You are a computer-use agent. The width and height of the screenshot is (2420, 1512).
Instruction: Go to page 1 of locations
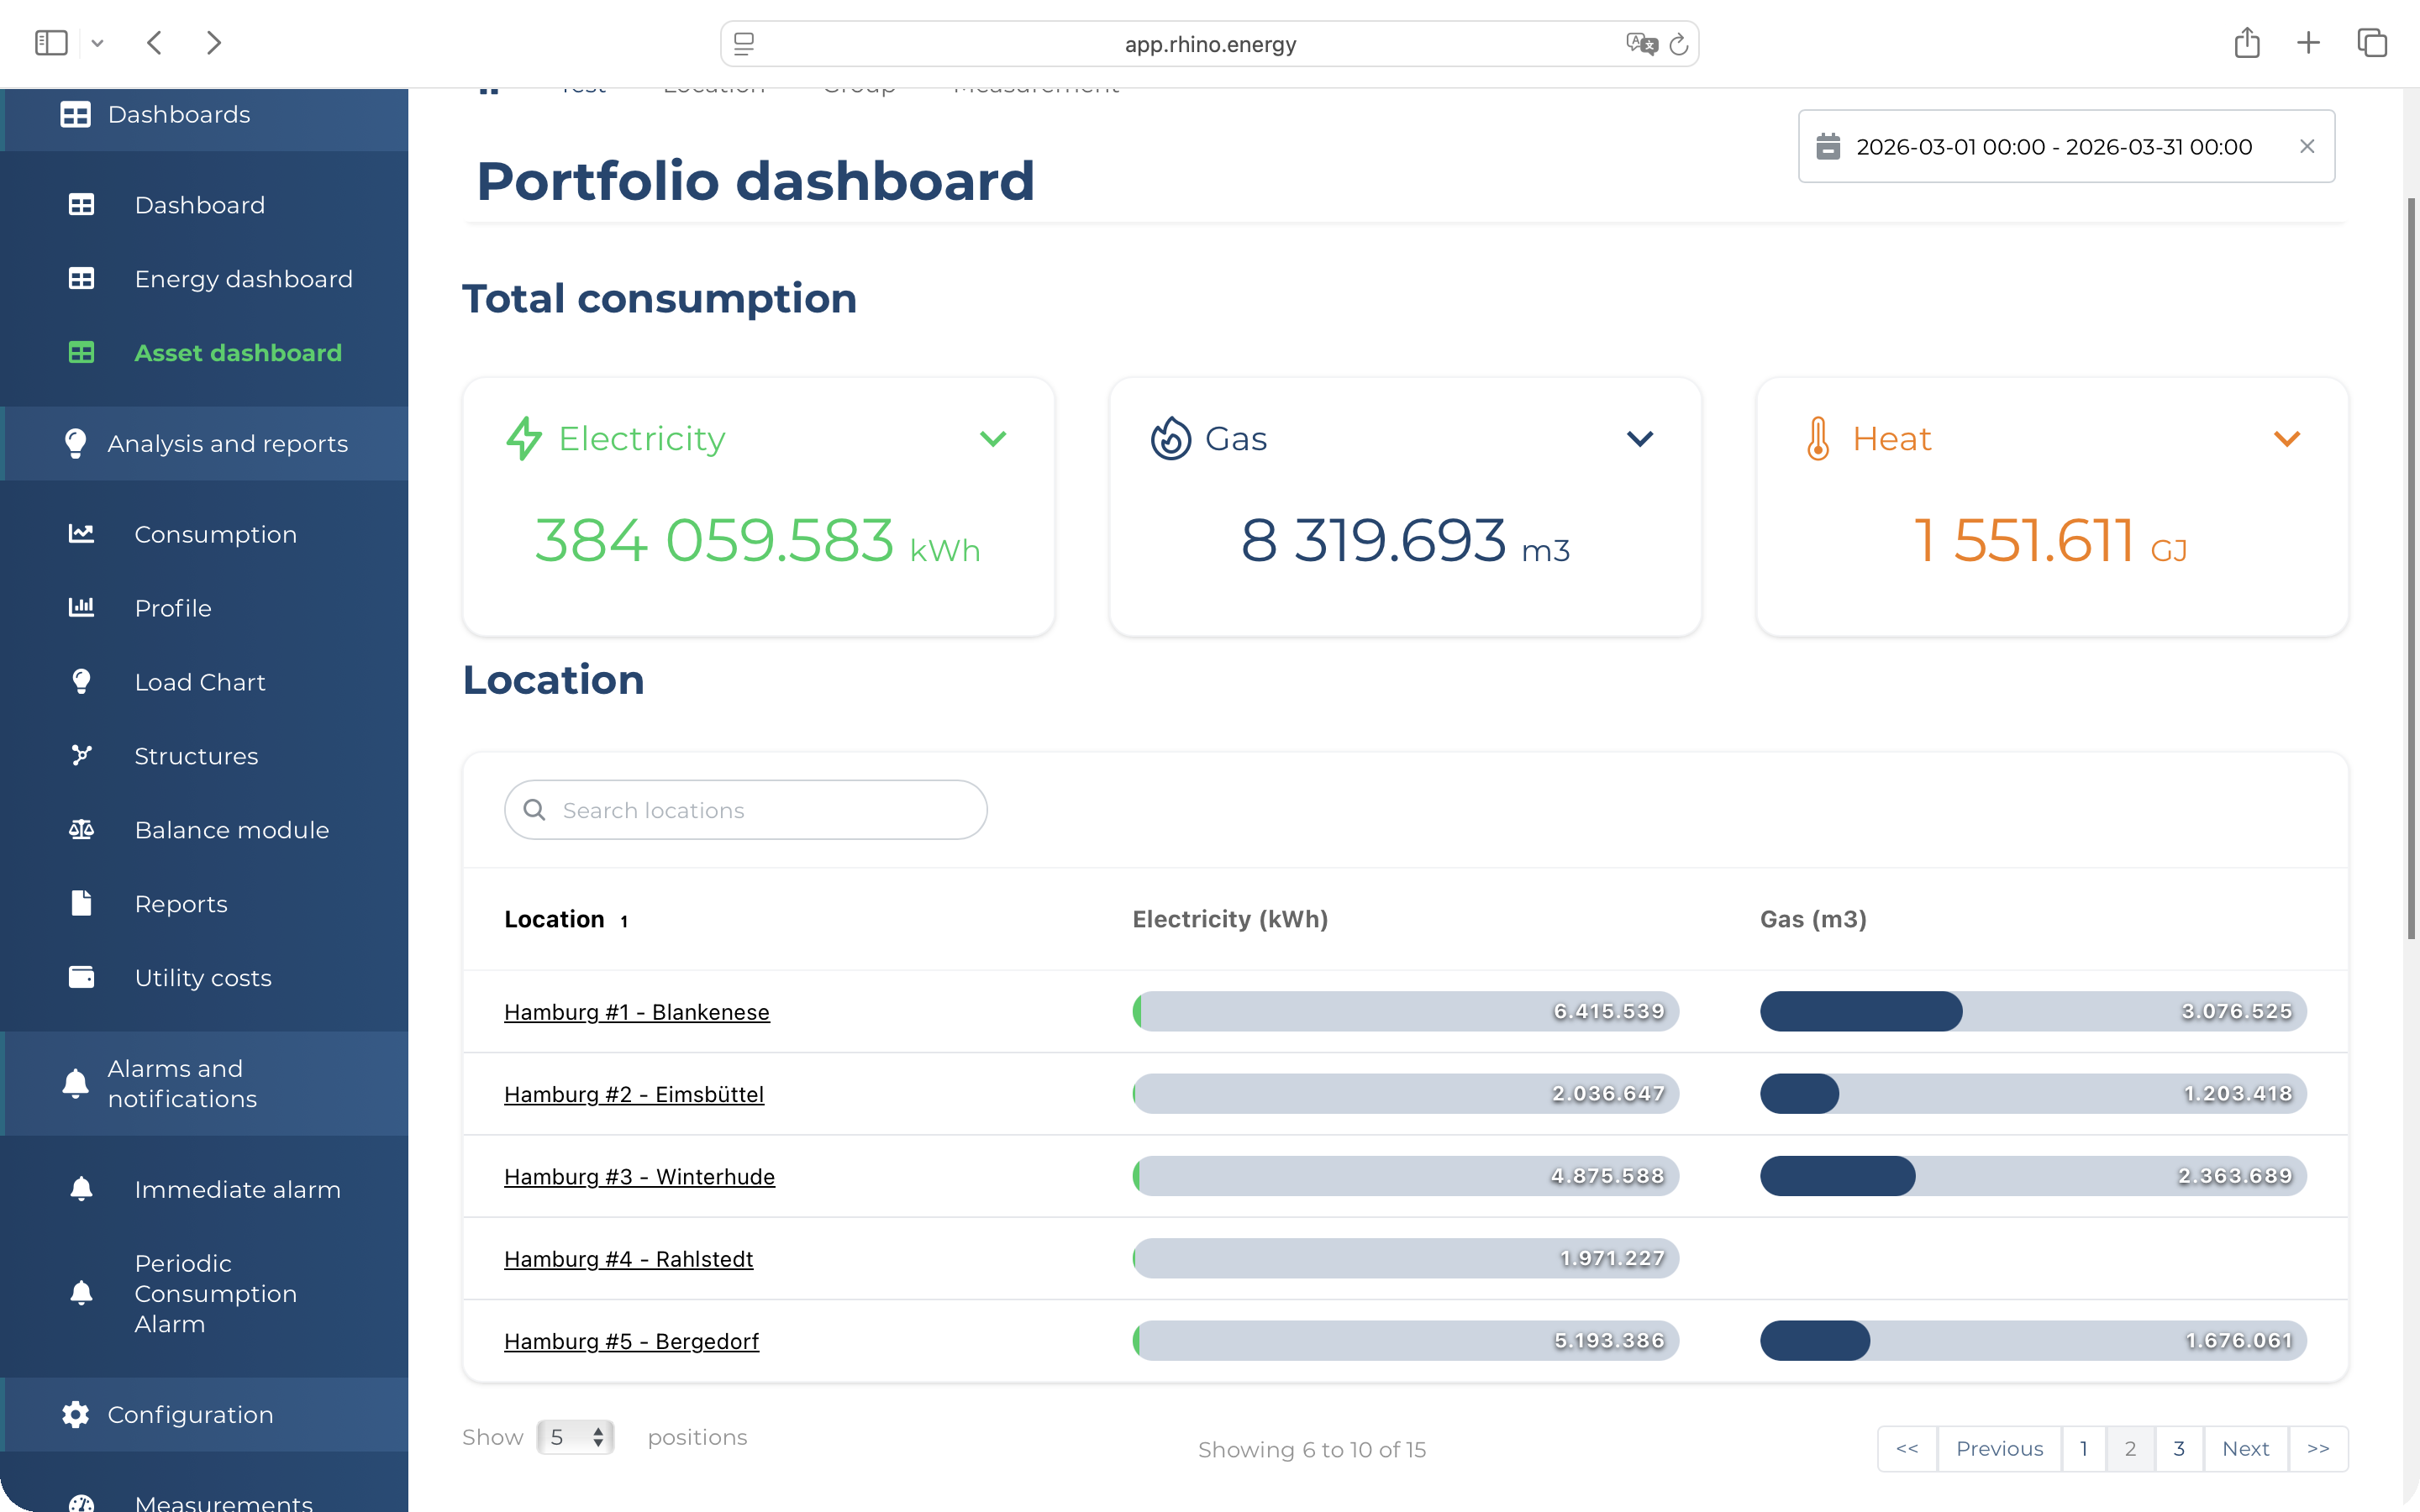pyautogui.click(x=2083, y=1448)
